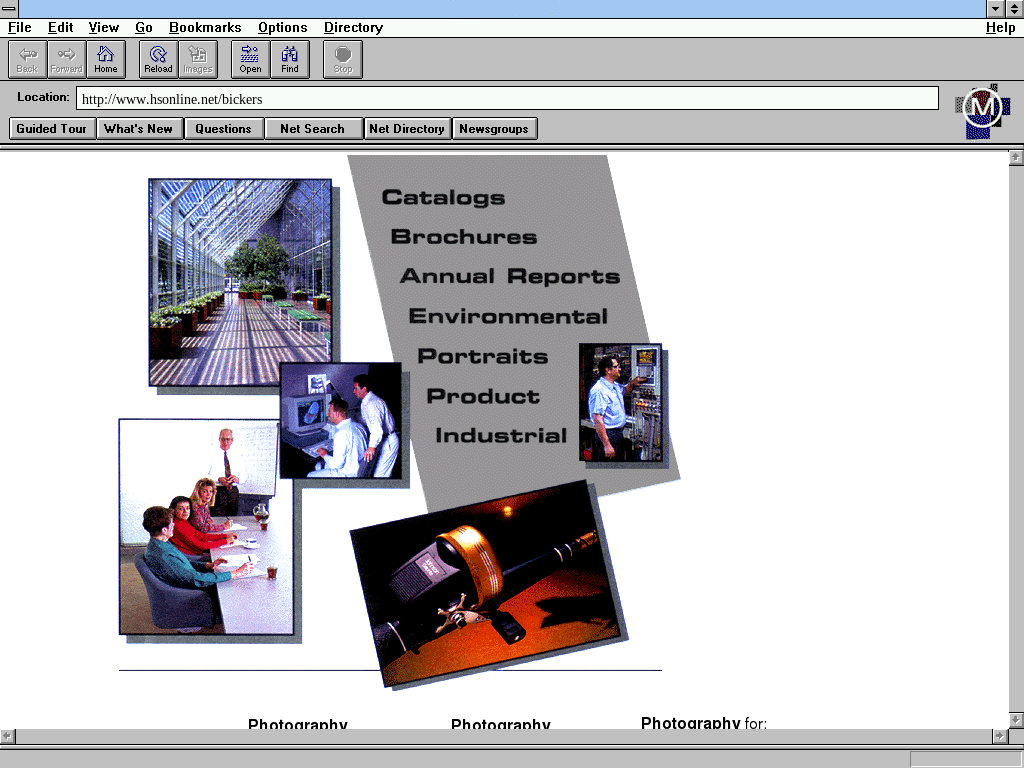Go to Home page via toolbar icon

tap(106, 59)
